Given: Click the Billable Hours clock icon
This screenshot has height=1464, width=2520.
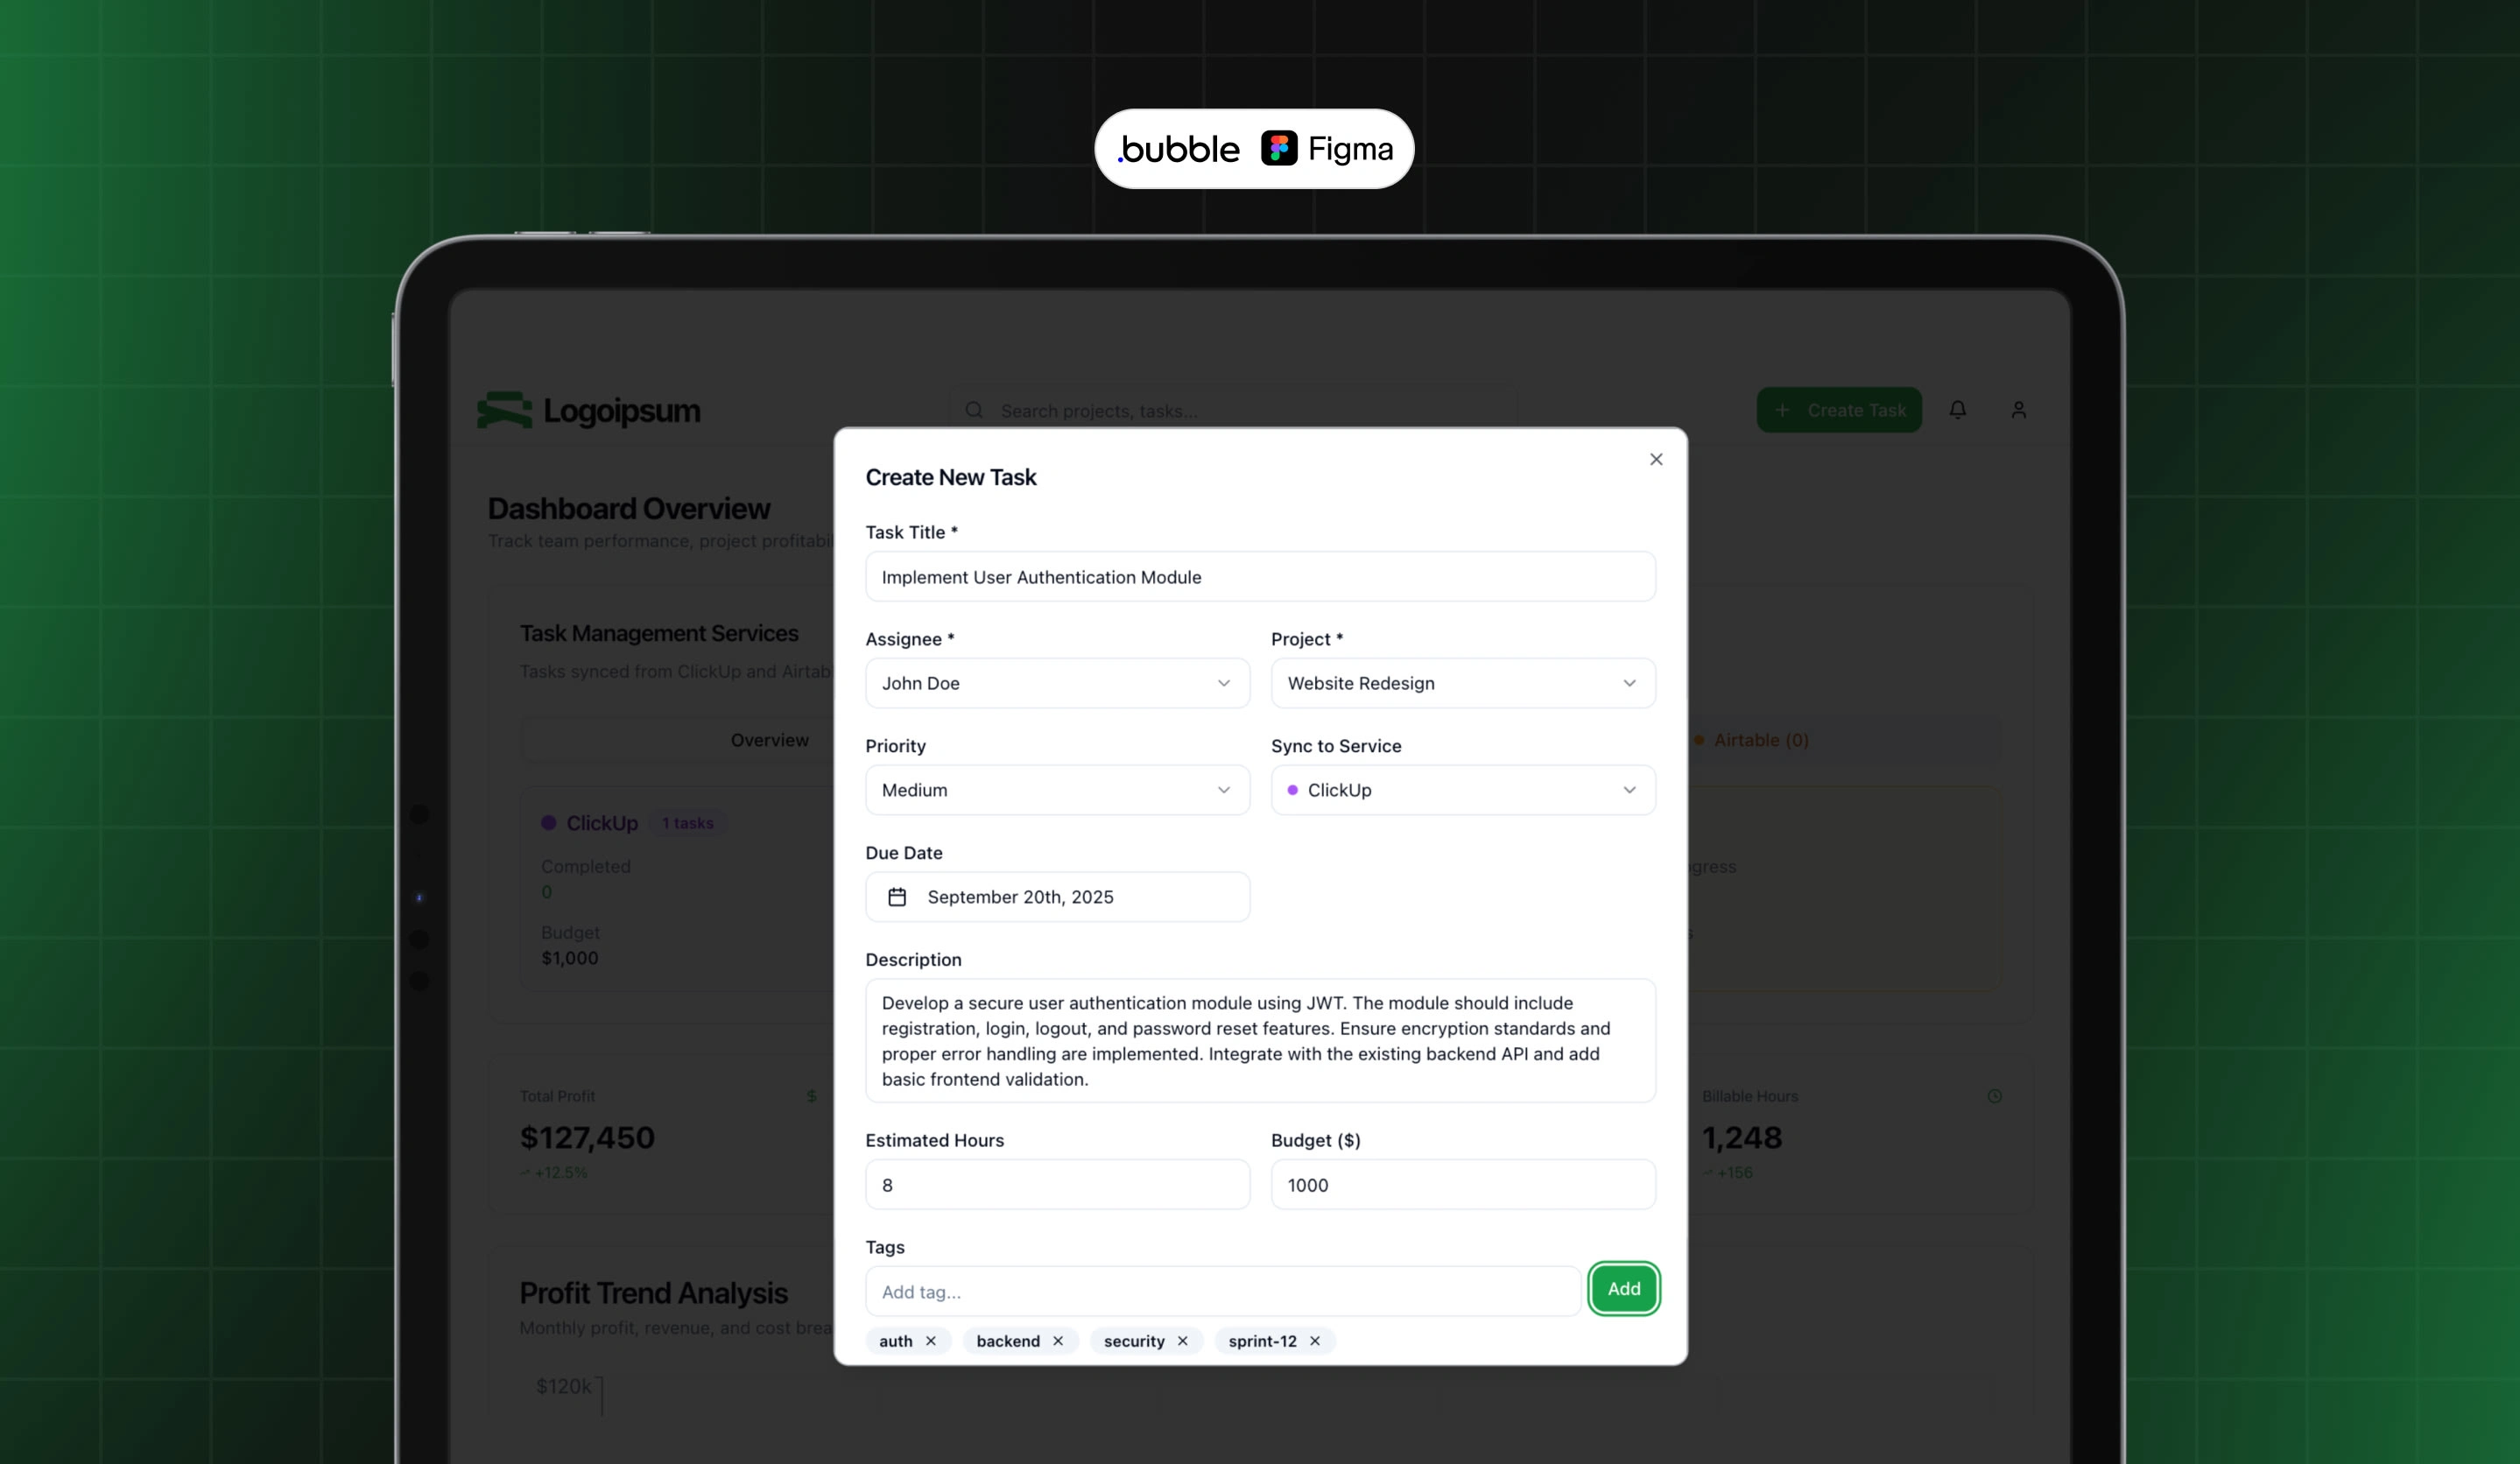Looking at the screenshot, I should (1995, 1096).
